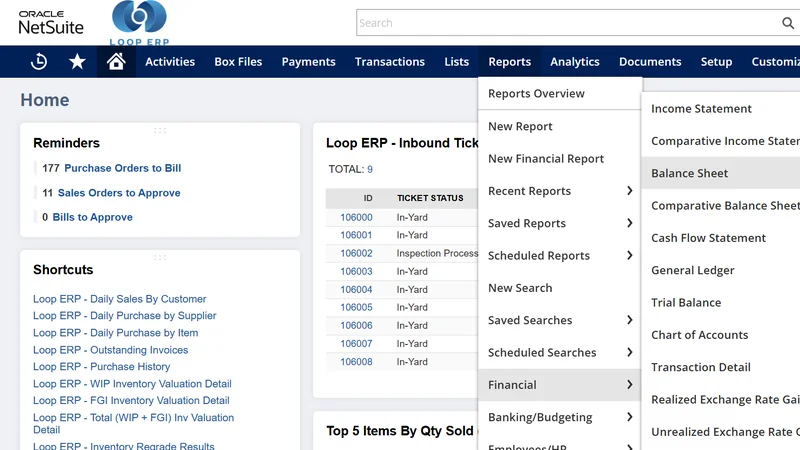Open Total (WIP + FGI) Inv Valuation shortcut
This screenshot has width=800, height=450.
[x=134, y=423]
